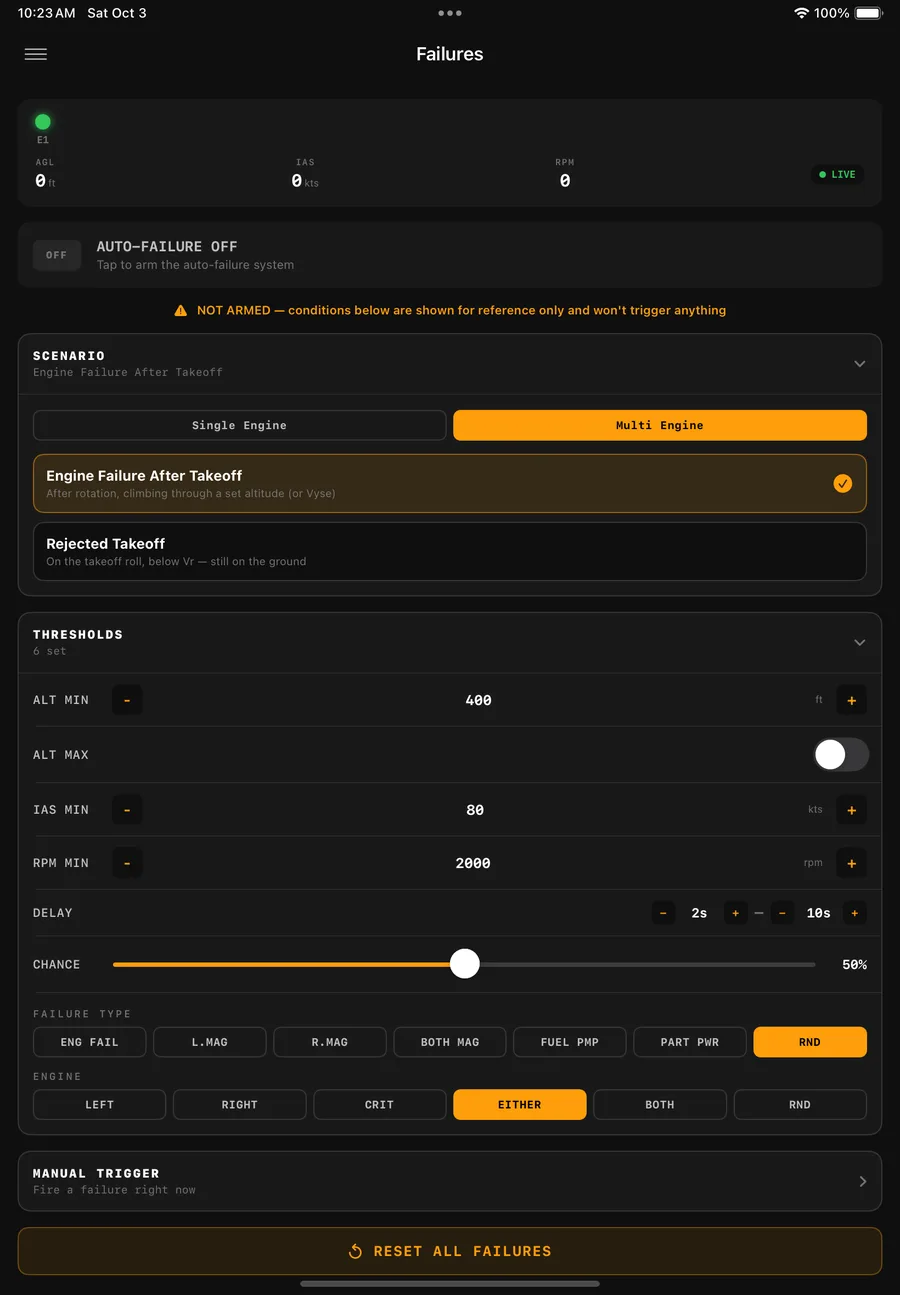Image resolution: width=900 pixels, height=1295 pixels.
Task: Decrease the 2s minimum delay
Action: (x=663, y=913)
